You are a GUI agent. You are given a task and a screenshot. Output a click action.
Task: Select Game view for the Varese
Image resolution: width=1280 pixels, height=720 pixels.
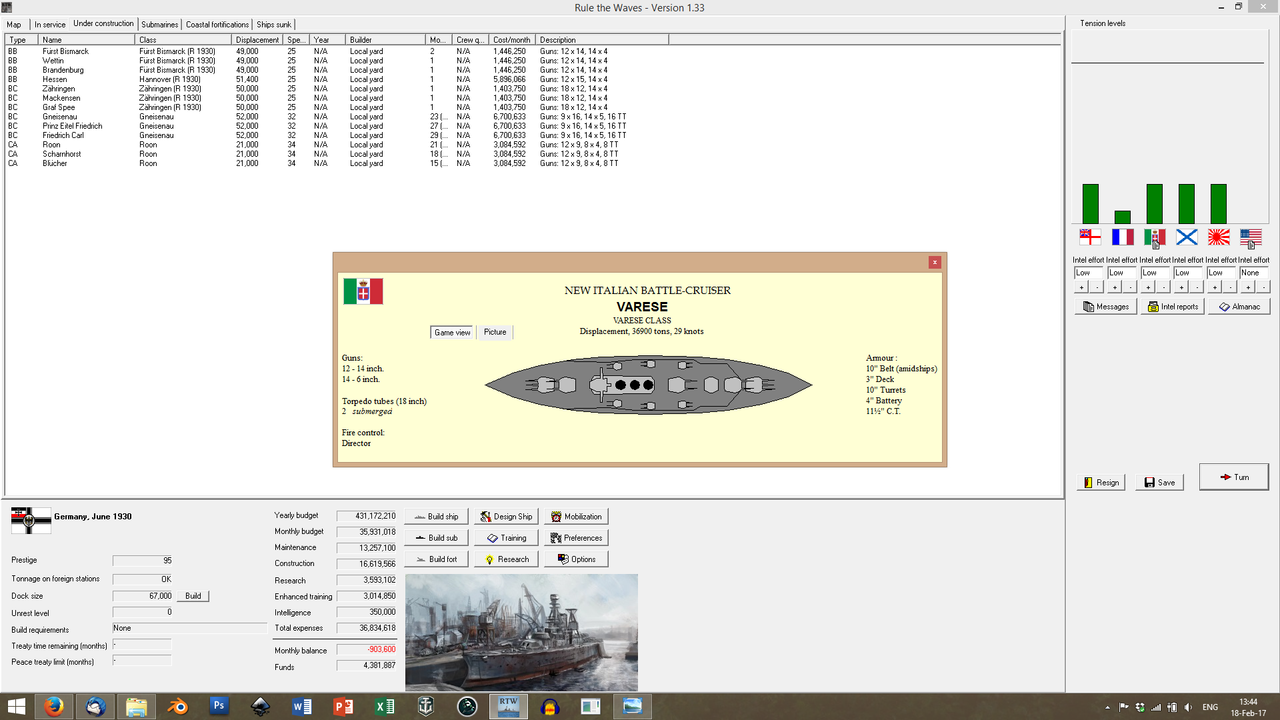(x=452, y=331)
